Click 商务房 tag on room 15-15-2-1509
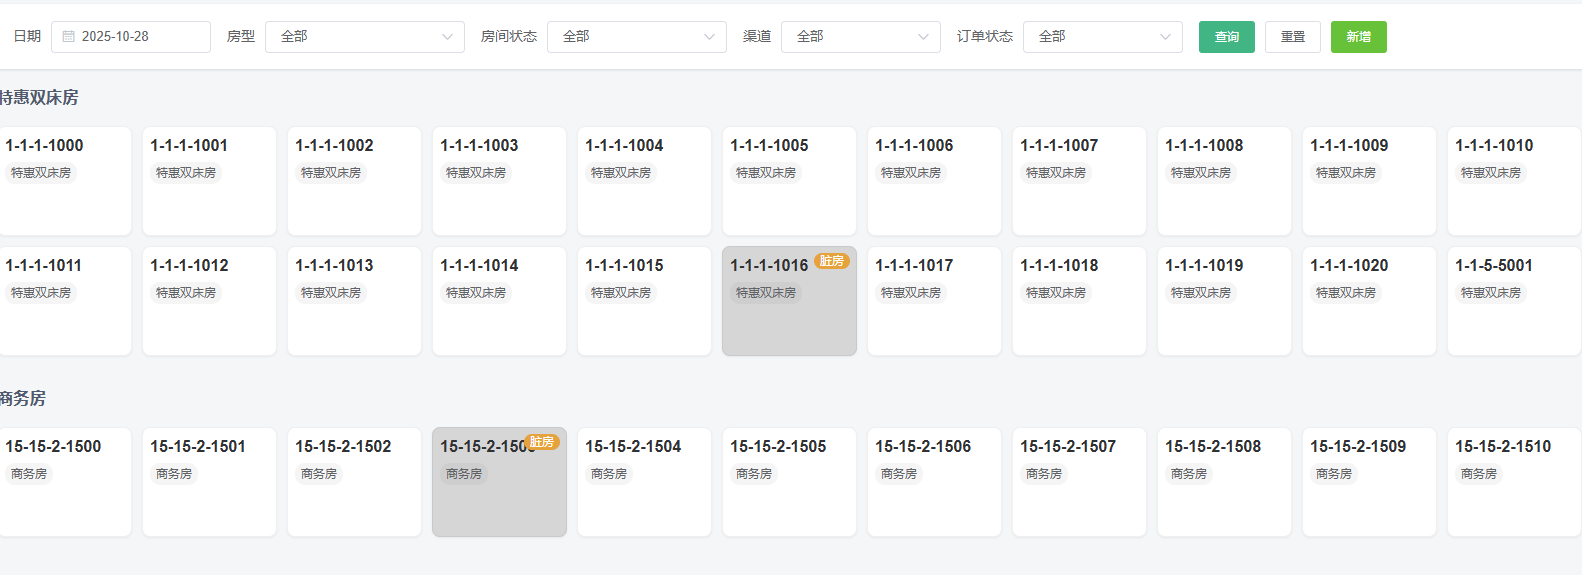Screen dimensions: 1582x575 pos(1334,474)
